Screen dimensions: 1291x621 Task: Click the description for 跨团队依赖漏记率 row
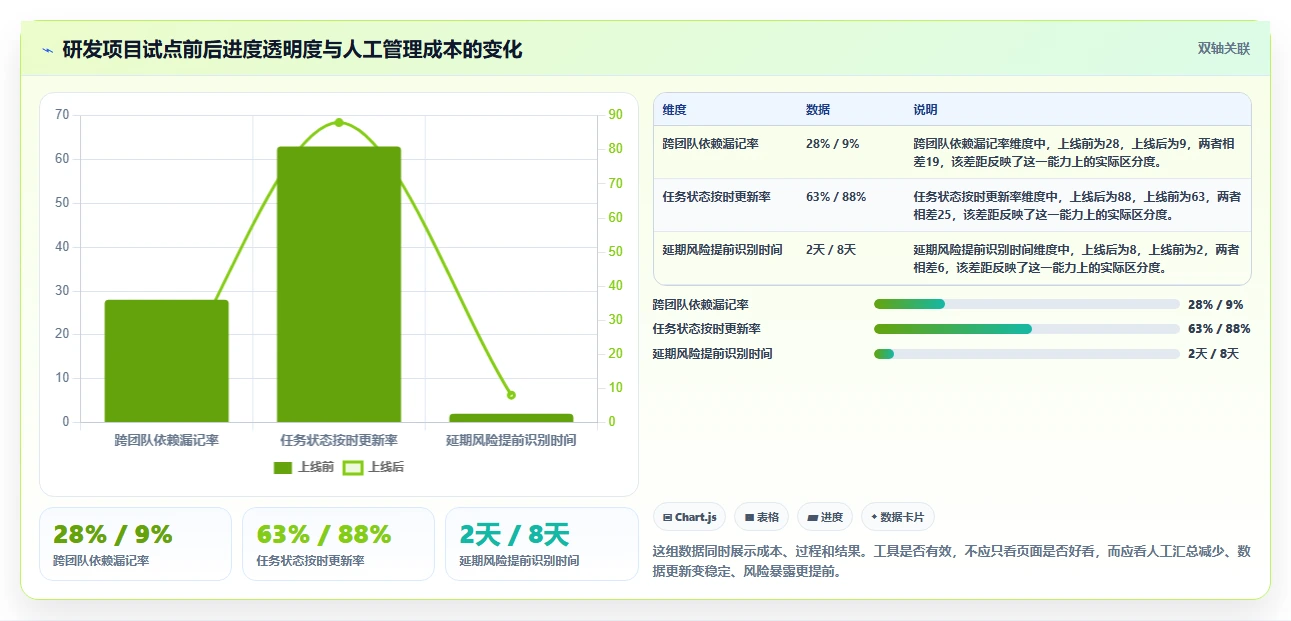pyautogui.click(x=1076, y=152)
